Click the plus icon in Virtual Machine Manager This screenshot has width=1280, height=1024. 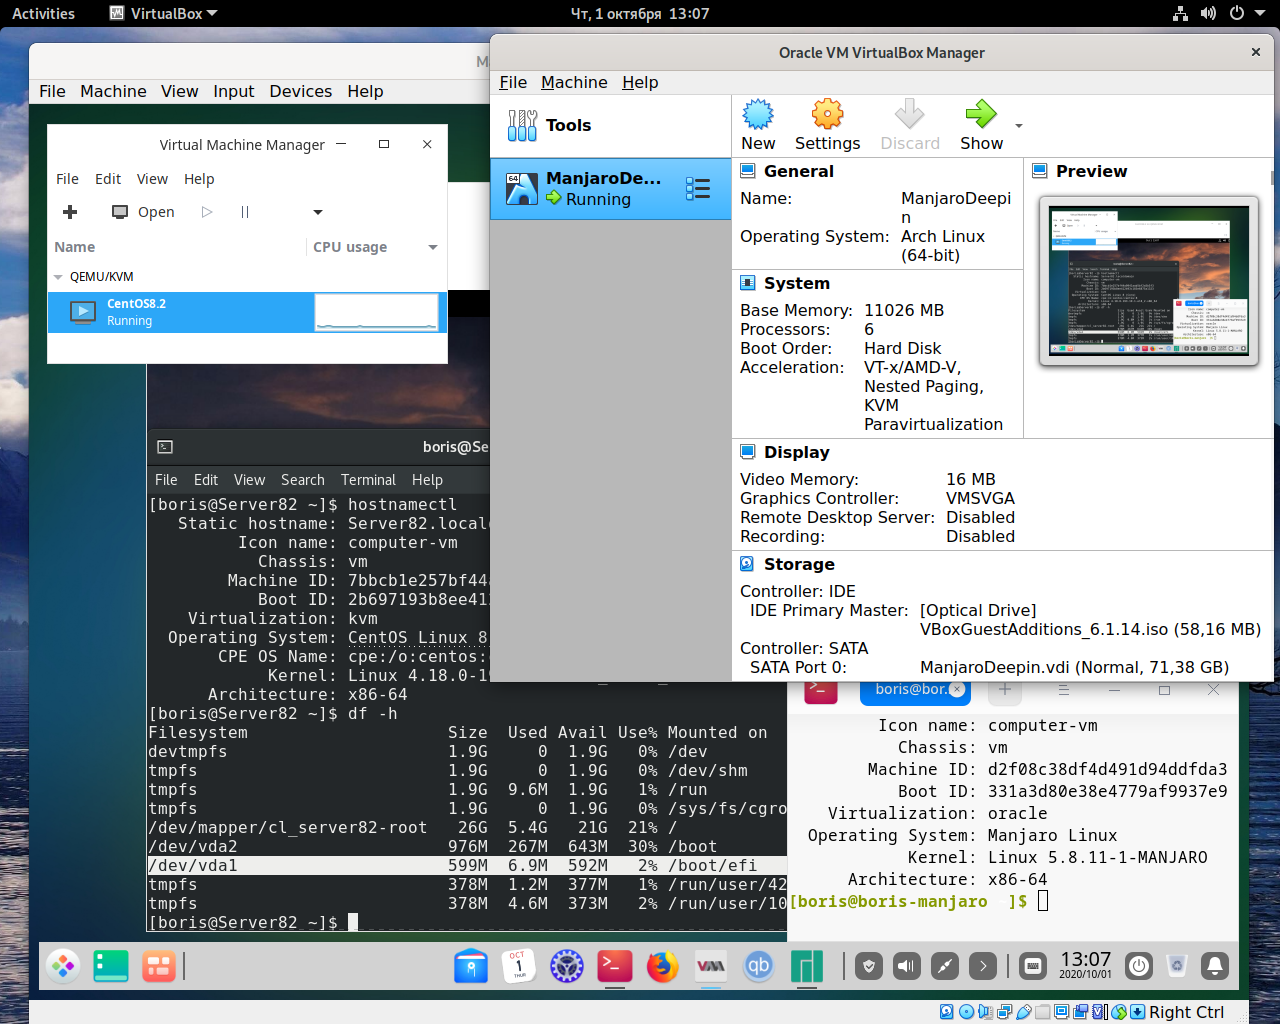coord(70,212)
